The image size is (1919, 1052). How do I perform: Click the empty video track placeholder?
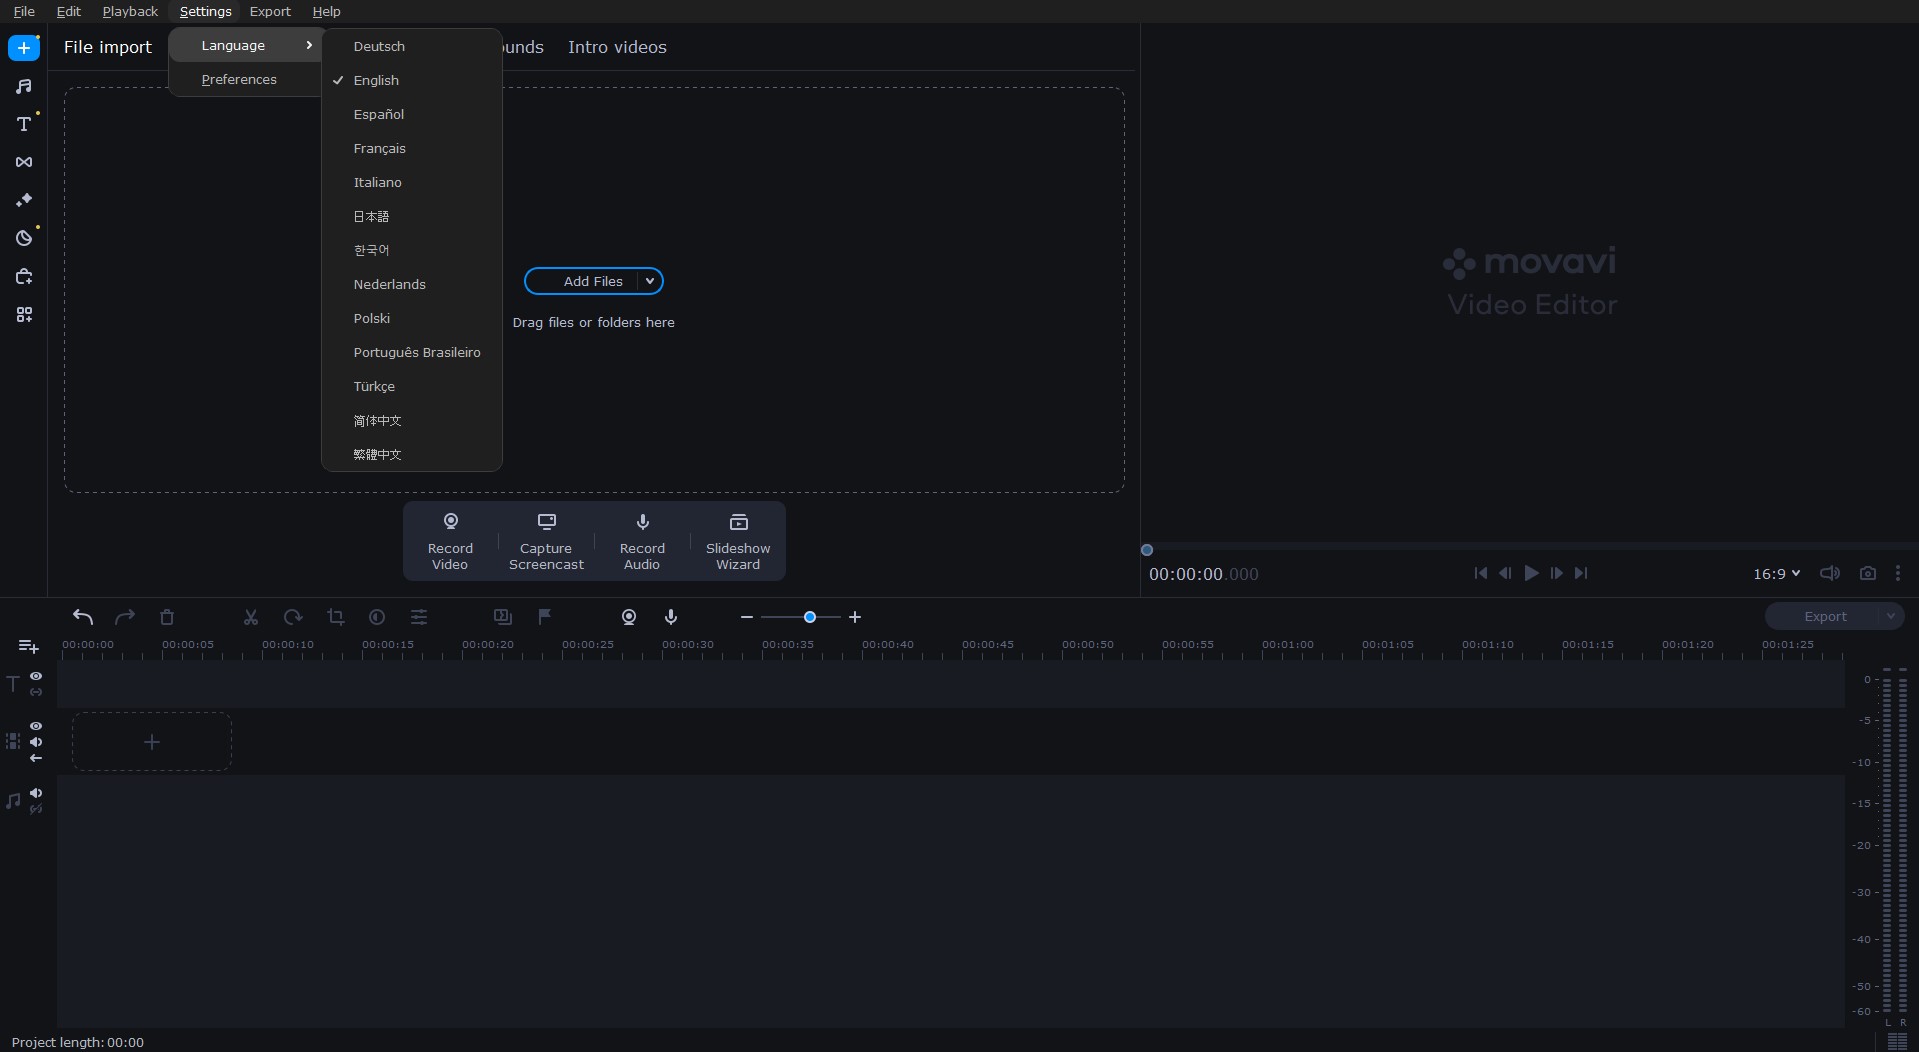(152, 742)
